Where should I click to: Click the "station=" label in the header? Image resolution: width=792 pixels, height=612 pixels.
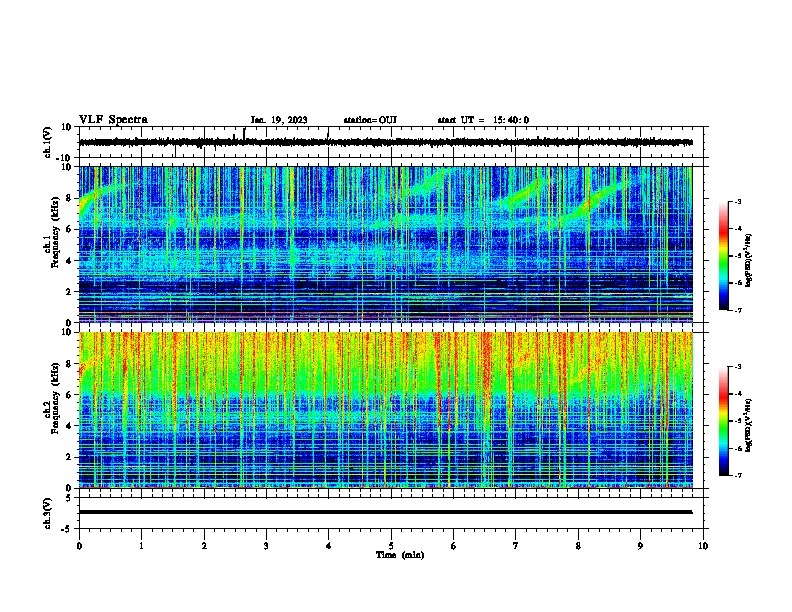point(361,120)
